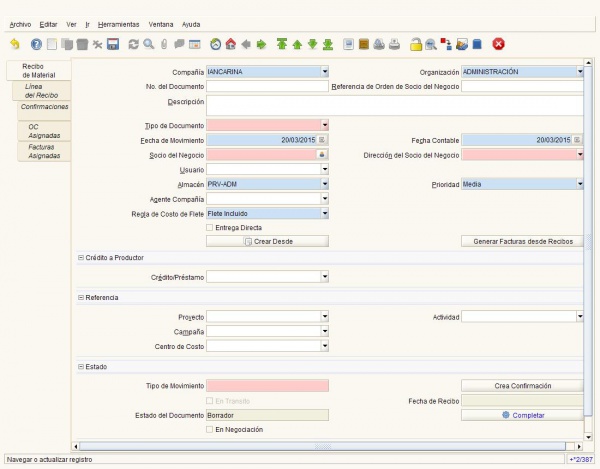Open the Usuario dropdown
The width and height of the screenshot is (600, 469).
pos(324,169)
